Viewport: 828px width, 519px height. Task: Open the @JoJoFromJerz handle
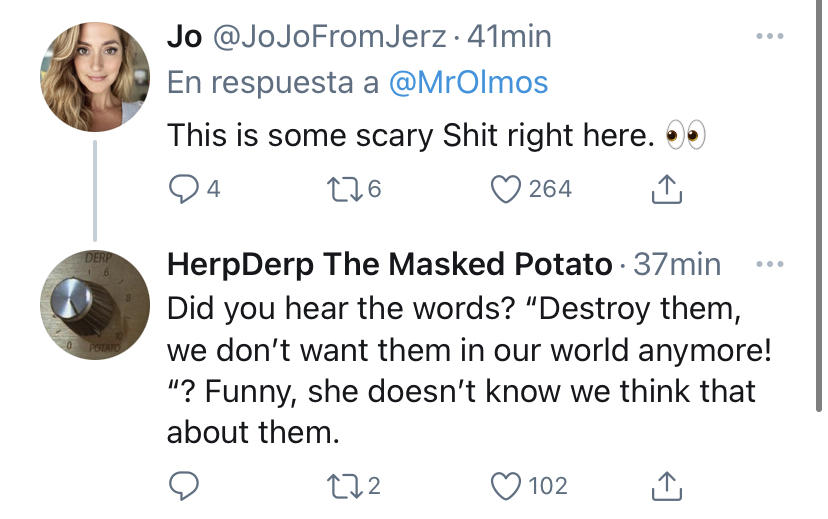[x=330, y=37]
